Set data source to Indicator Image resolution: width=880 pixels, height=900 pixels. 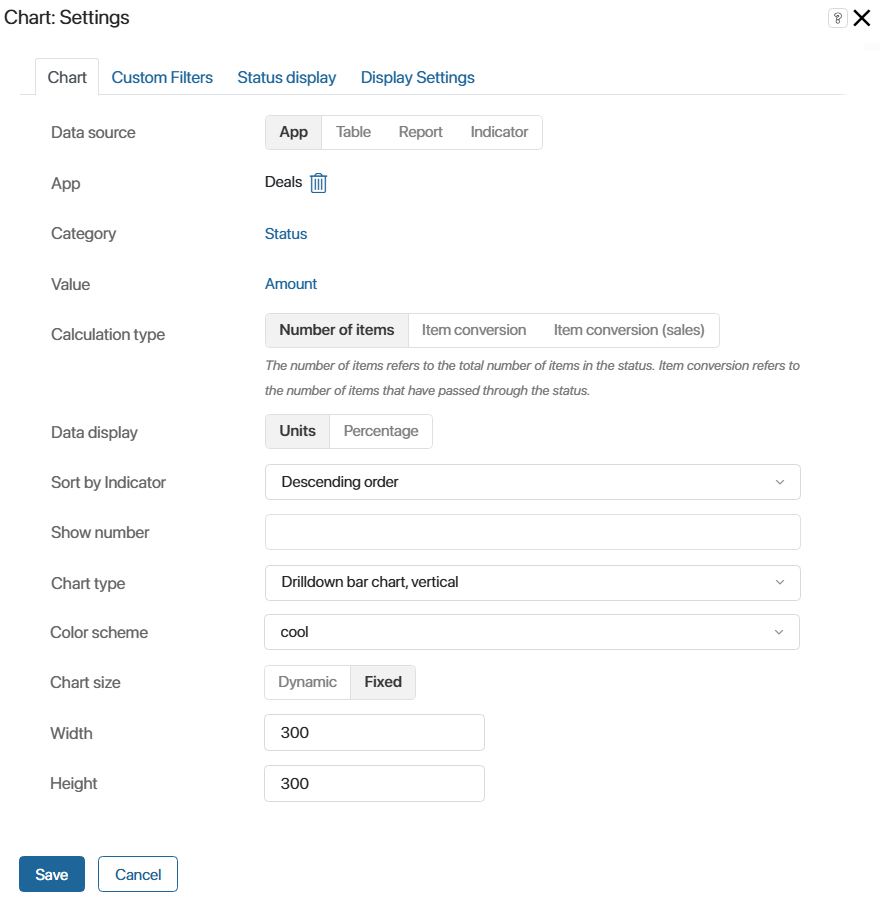(499, 132)
